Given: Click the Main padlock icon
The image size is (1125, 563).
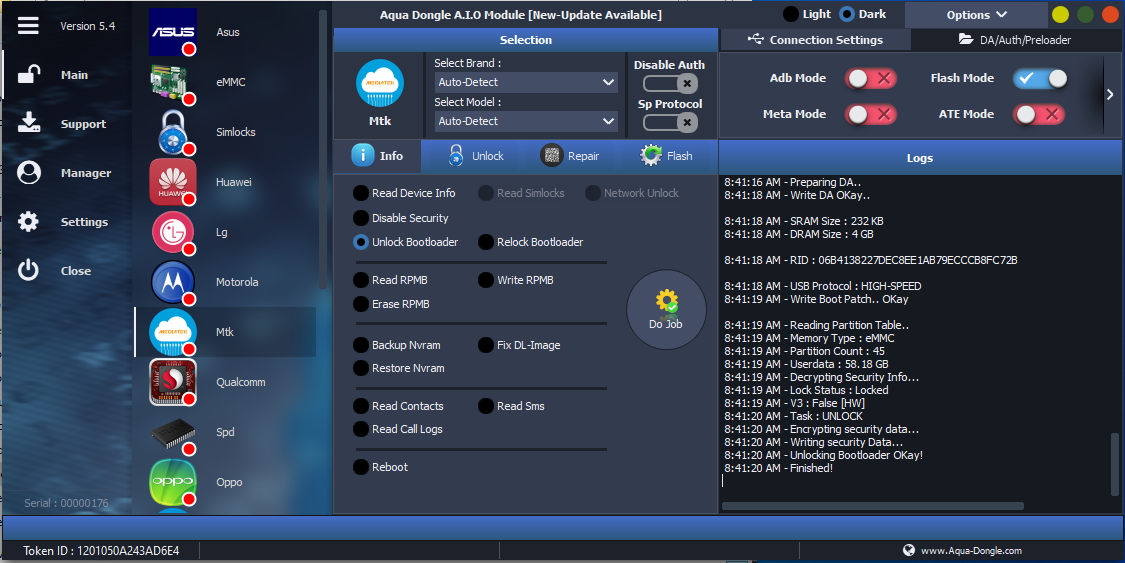Looking at the screenshot, I should [29, 74].
